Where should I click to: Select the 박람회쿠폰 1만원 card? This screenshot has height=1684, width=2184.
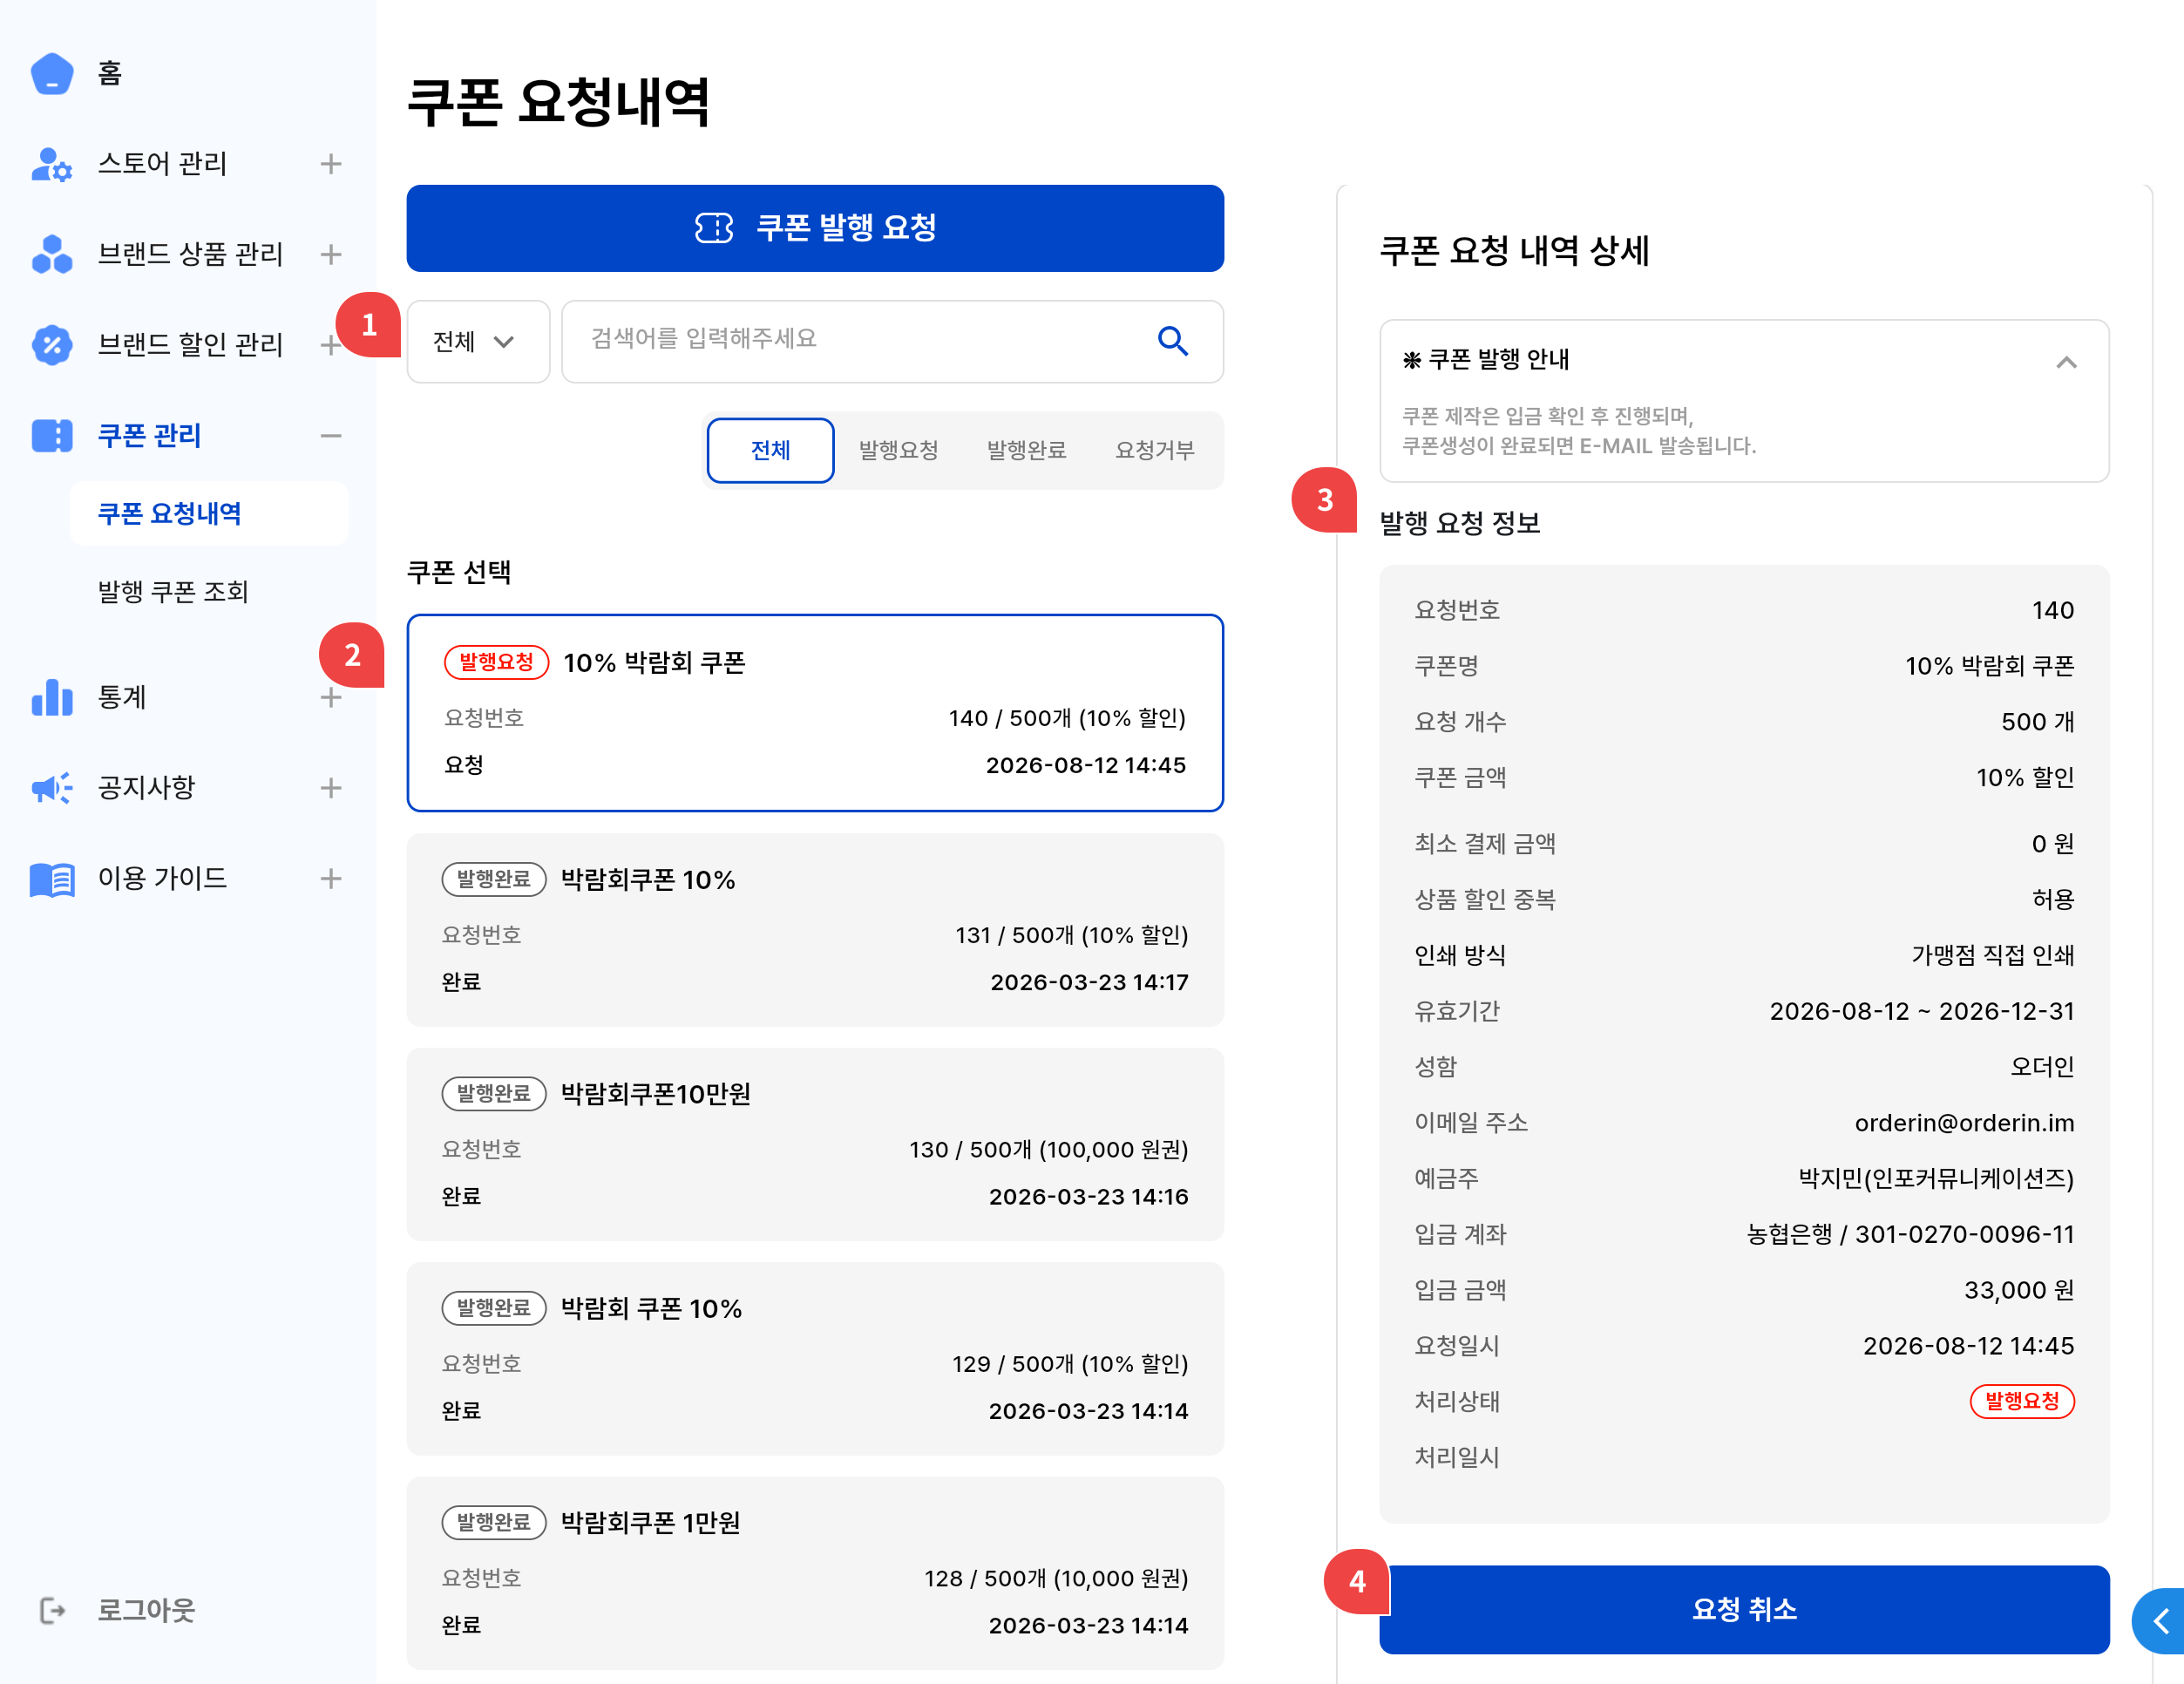(x=815, y=1573)
